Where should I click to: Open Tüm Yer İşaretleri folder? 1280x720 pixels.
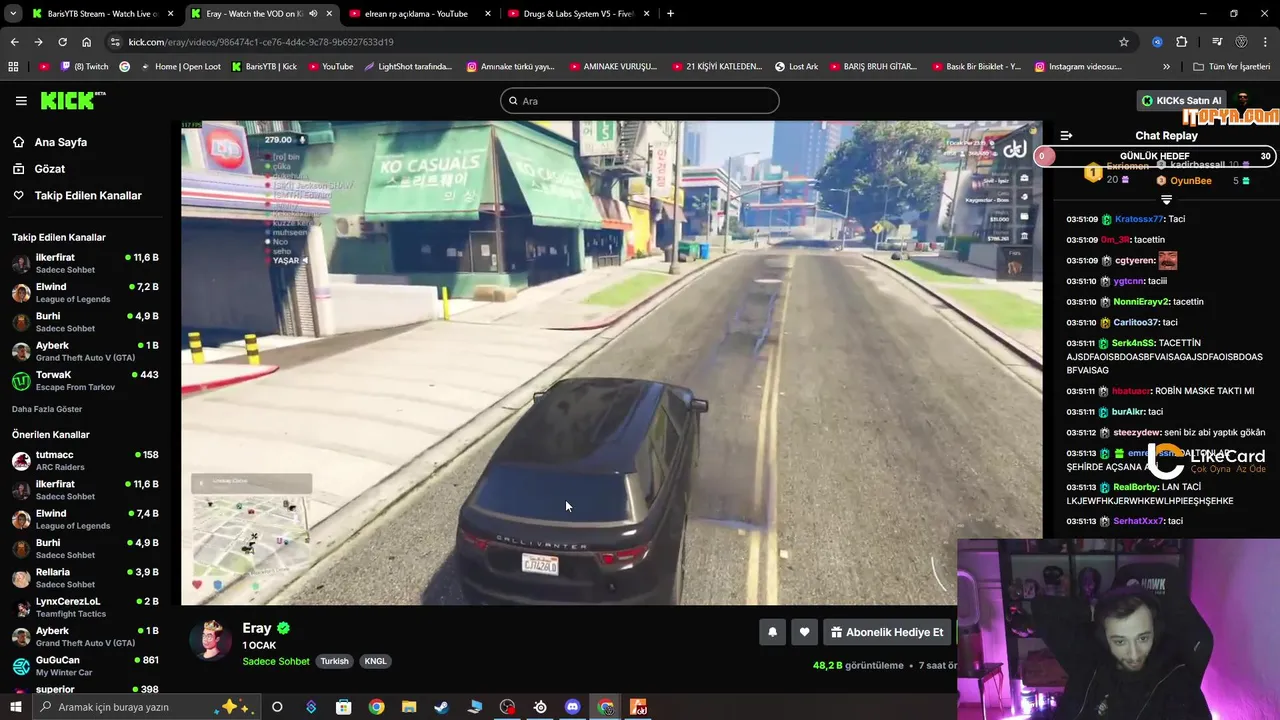(x=1232, y=67)
